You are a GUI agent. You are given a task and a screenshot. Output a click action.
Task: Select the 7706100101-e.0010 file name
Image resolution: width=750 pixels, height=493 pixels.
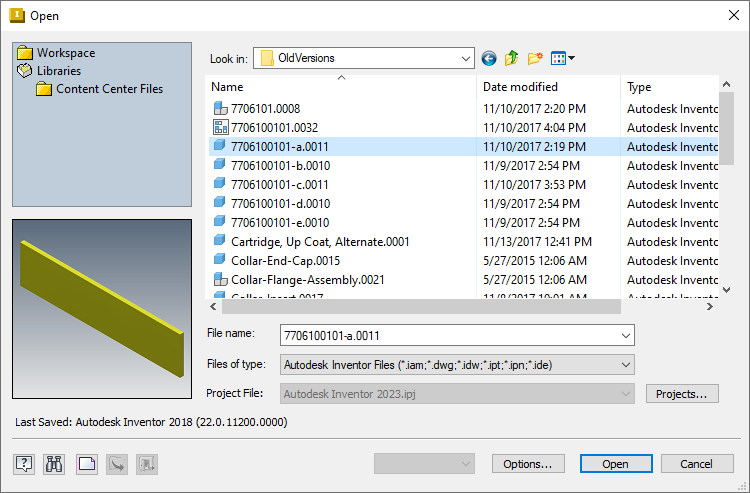(x=280, y=223)
